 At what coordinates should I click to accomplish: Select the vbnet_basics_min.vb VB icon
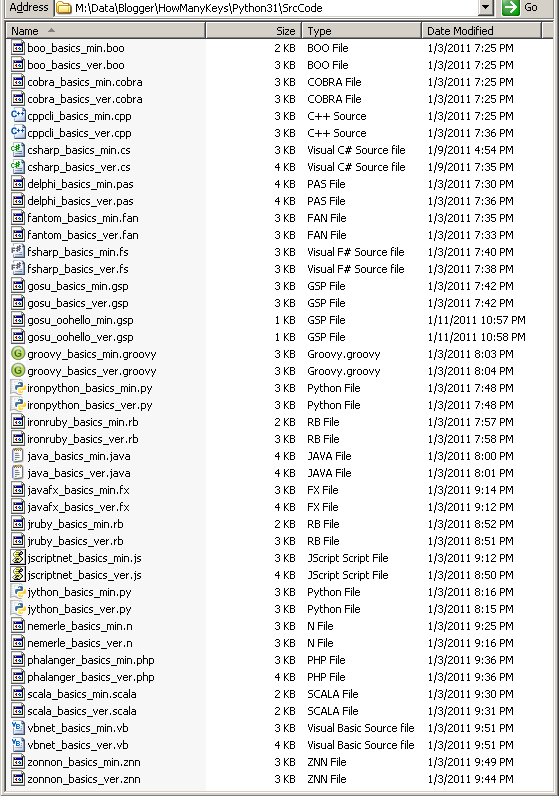pos(18,728)
